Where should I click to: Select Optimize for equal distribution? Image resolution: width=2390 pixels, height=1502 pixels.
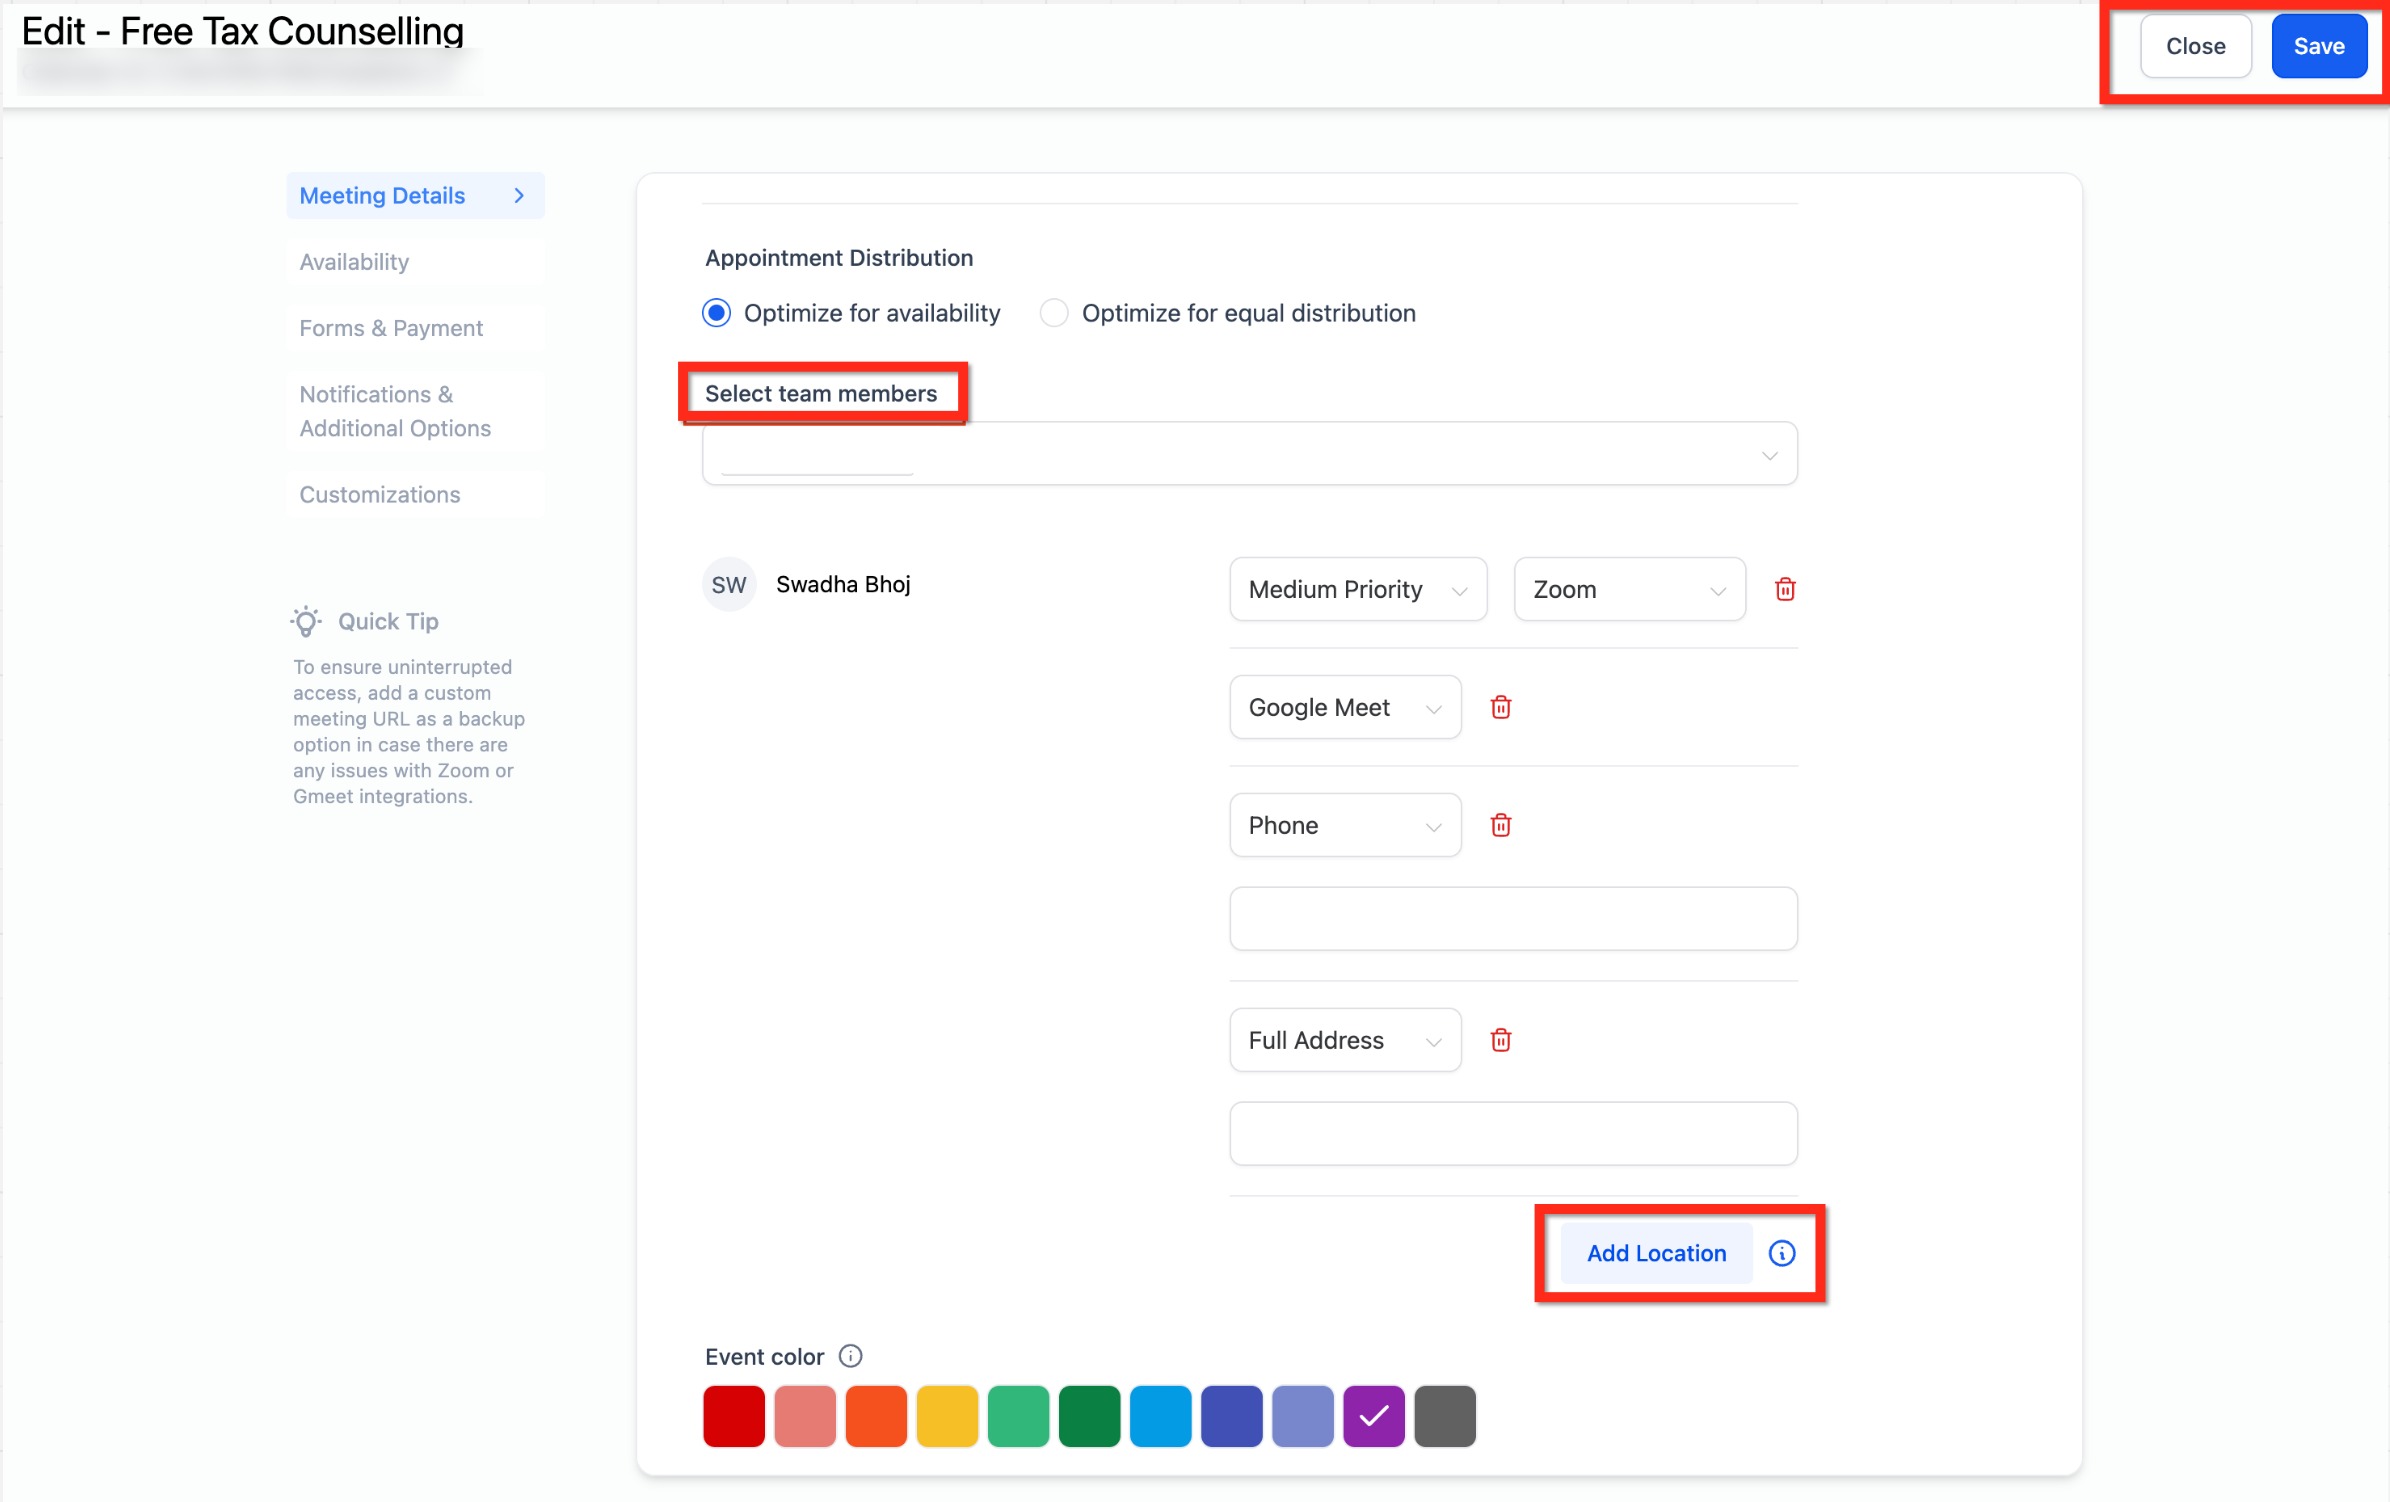[1054, 313]
